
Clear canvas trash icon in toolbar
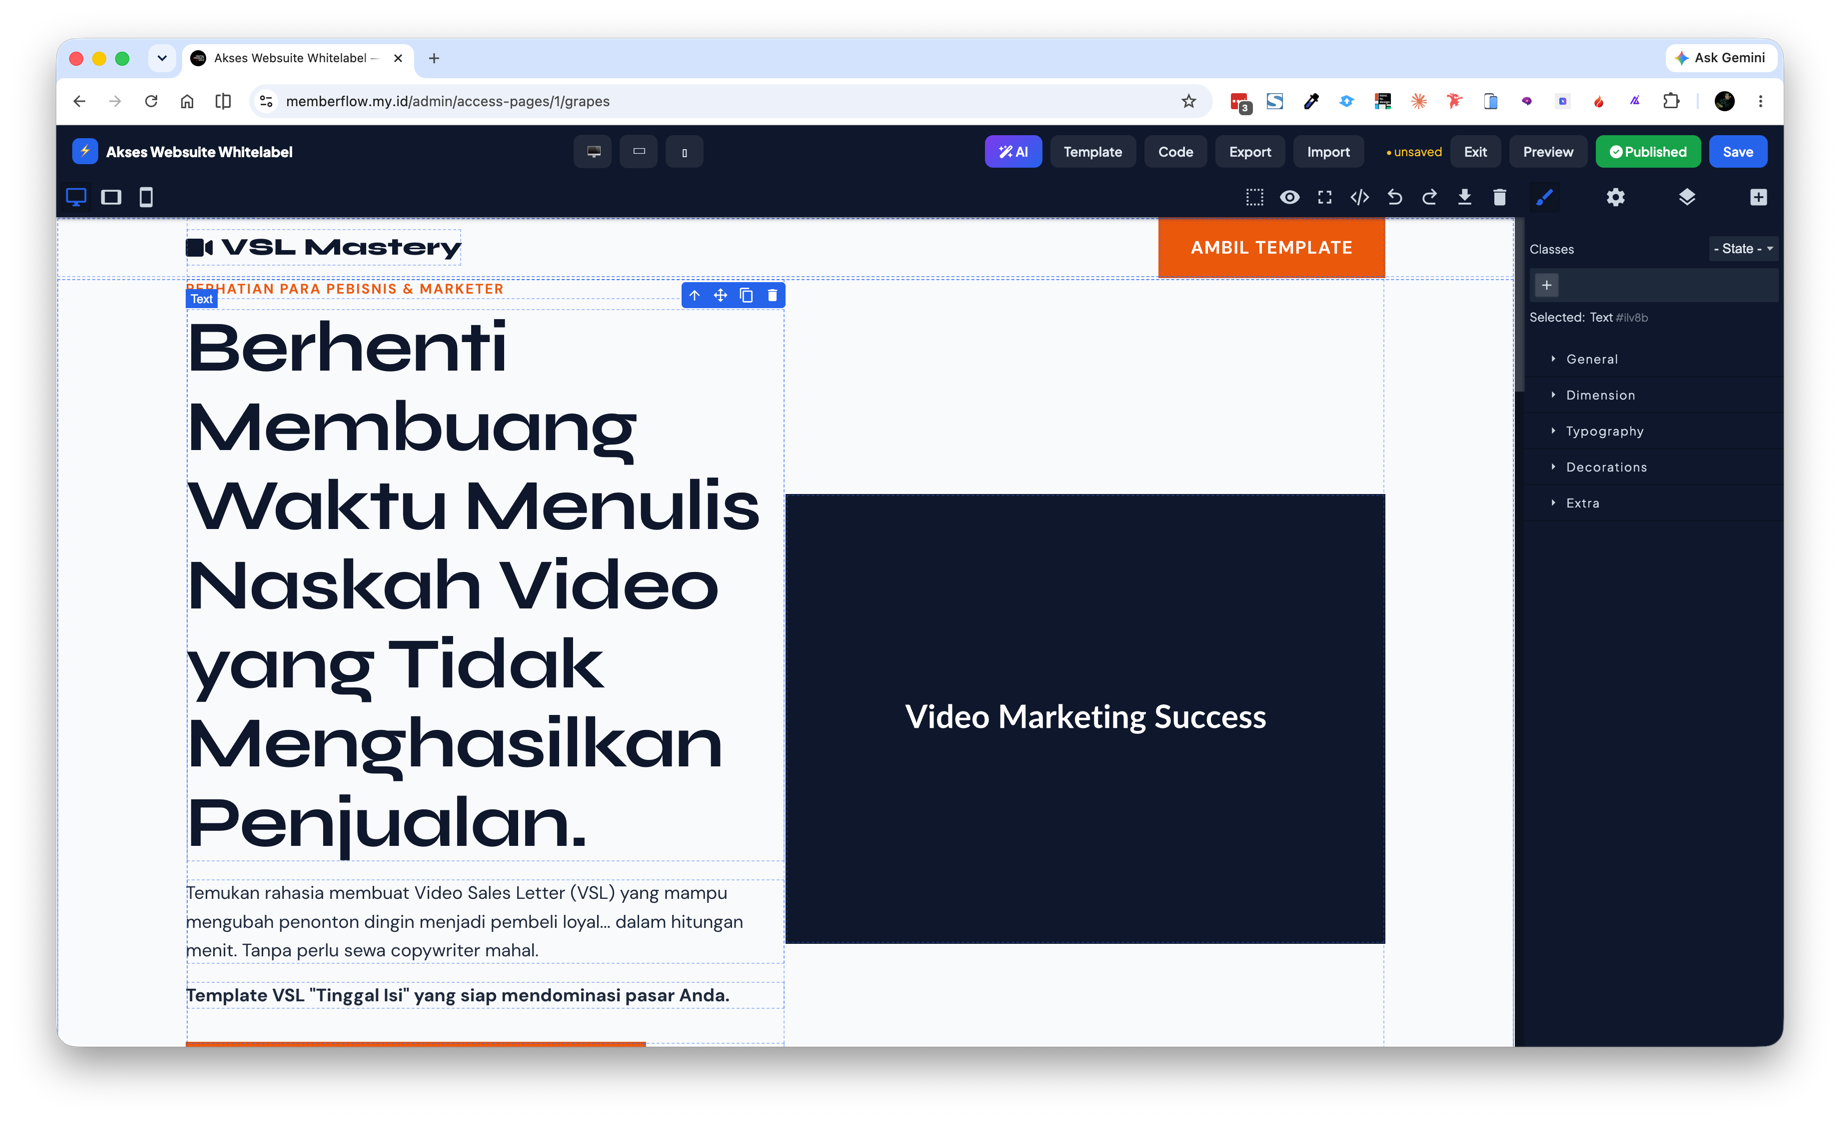coord(1499,197)
